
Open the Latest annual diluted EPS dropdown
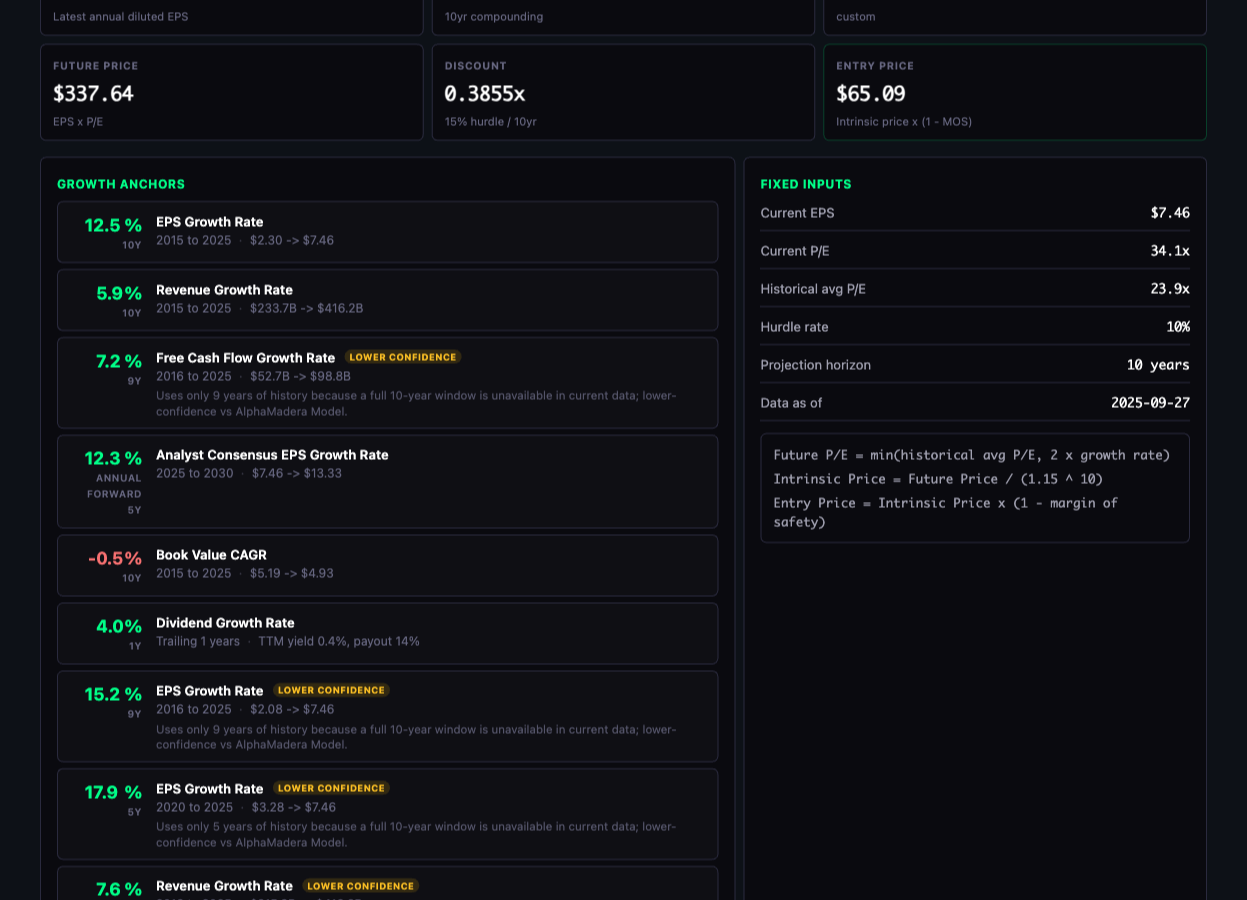(232, 16)
